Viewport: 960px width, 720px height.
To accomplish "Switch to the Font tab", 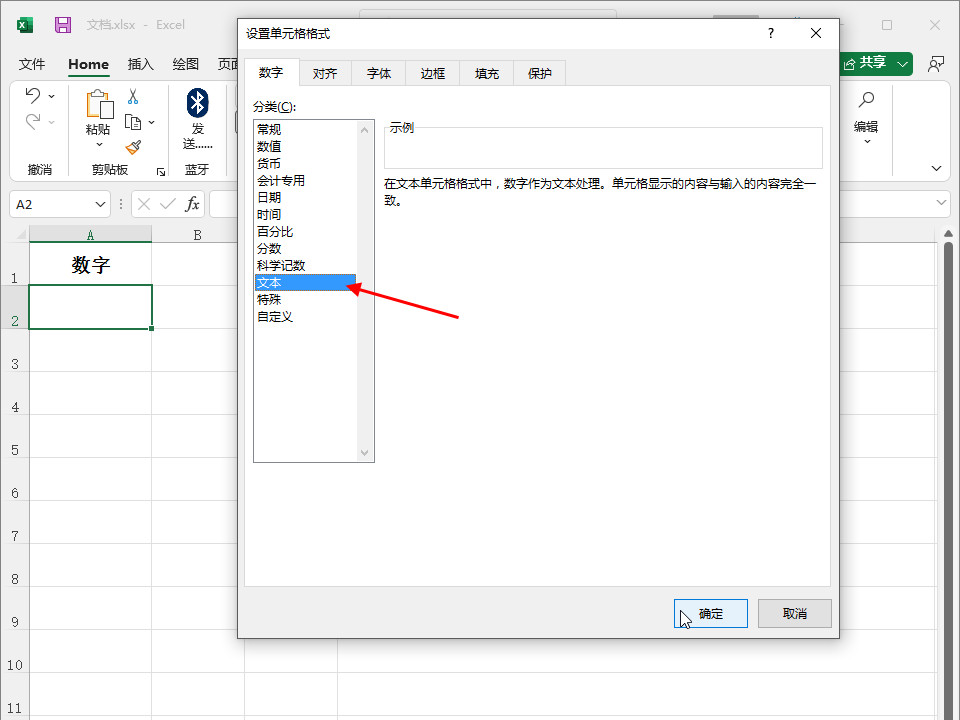I will 378,73.
